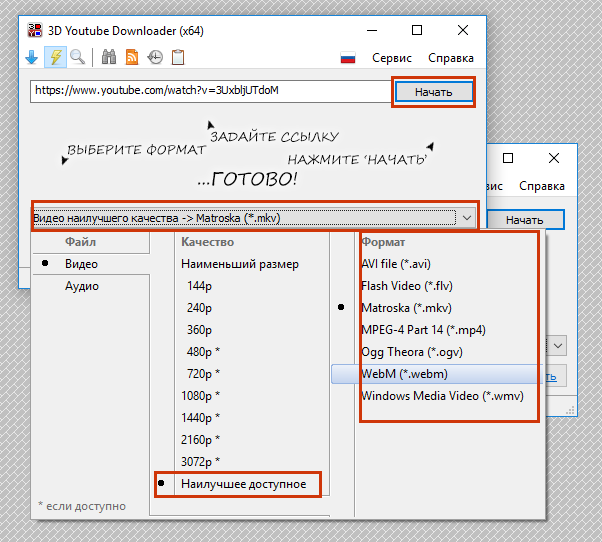Viewport: 602px width, 542px height.
Task: Expand the dropdown arrow in back window
Action: click(x=558, y=346)
